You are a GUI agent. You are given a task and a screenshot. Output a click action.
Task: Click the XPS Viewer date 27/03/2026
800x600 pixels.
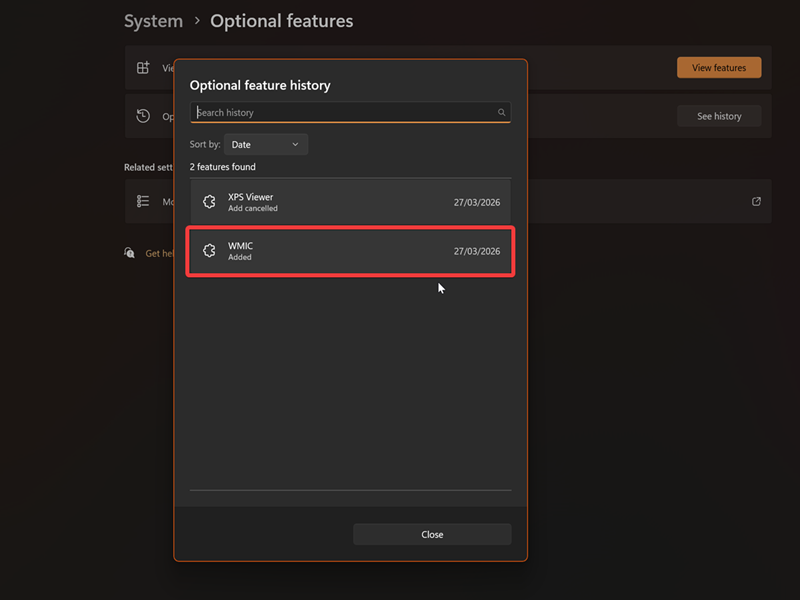(x=477, y=202)
